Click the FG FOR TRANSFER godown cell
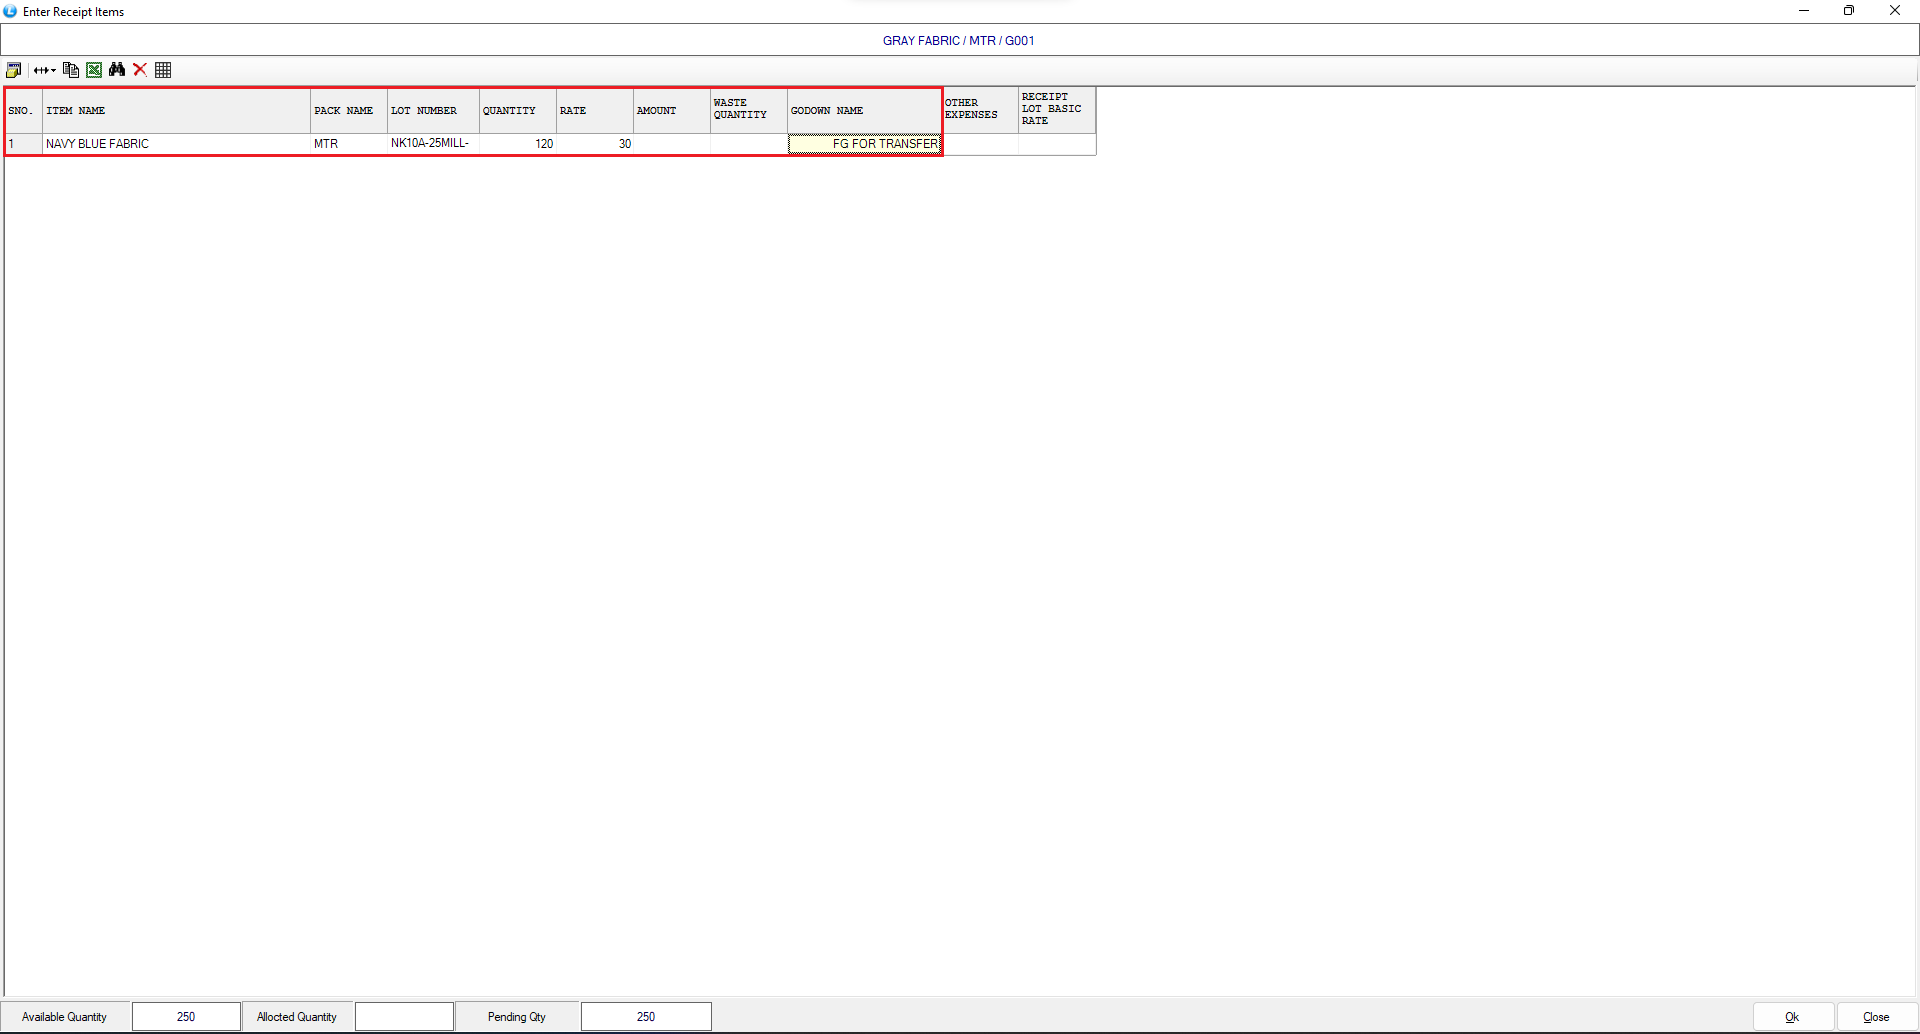The width and height of the screenshot is (1920, 1034). click(x=865, y=144)
